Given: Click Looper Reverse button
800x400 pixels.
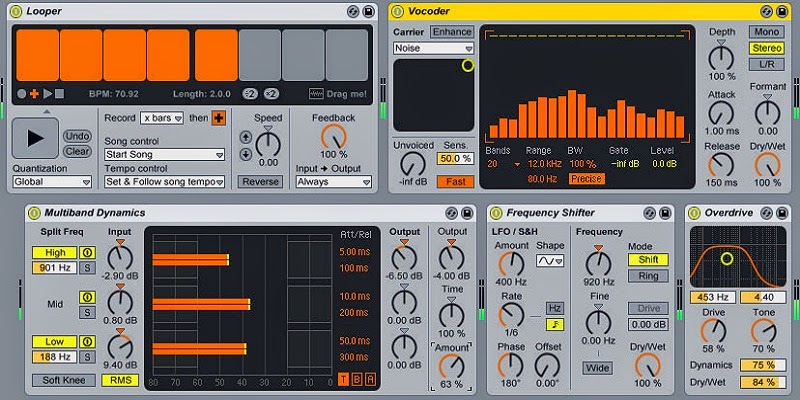Looking at the screenshot, I should (260, 182).
